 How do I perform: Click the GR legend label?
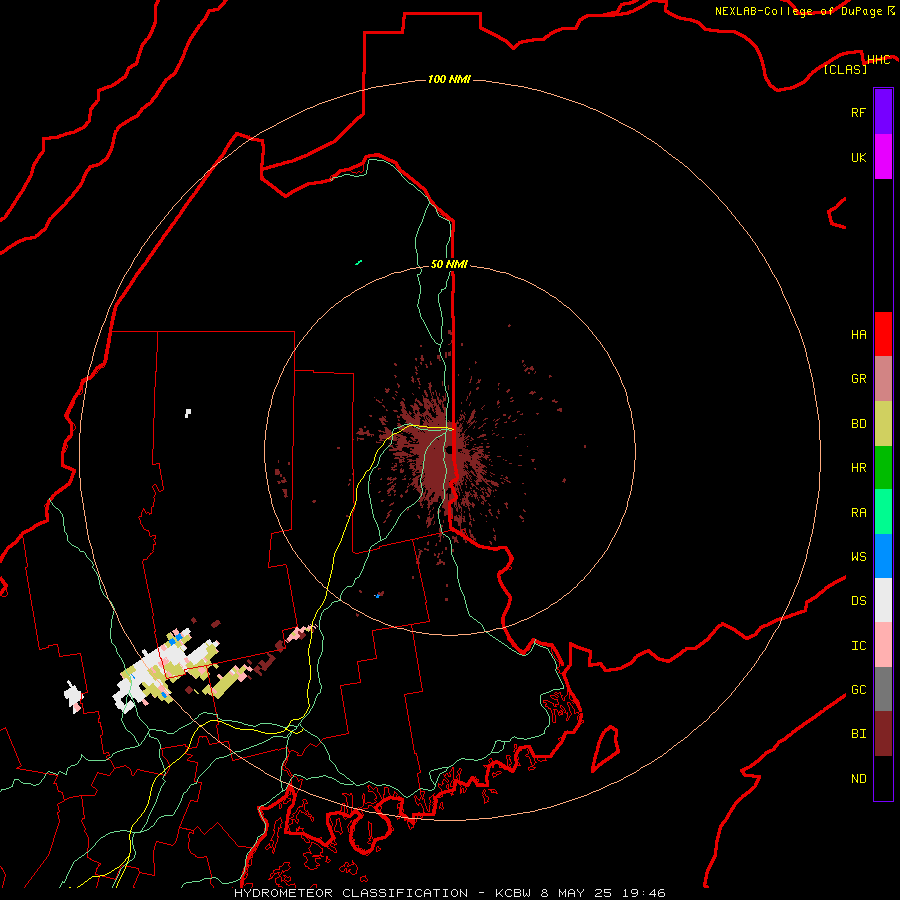coord(858,379)
